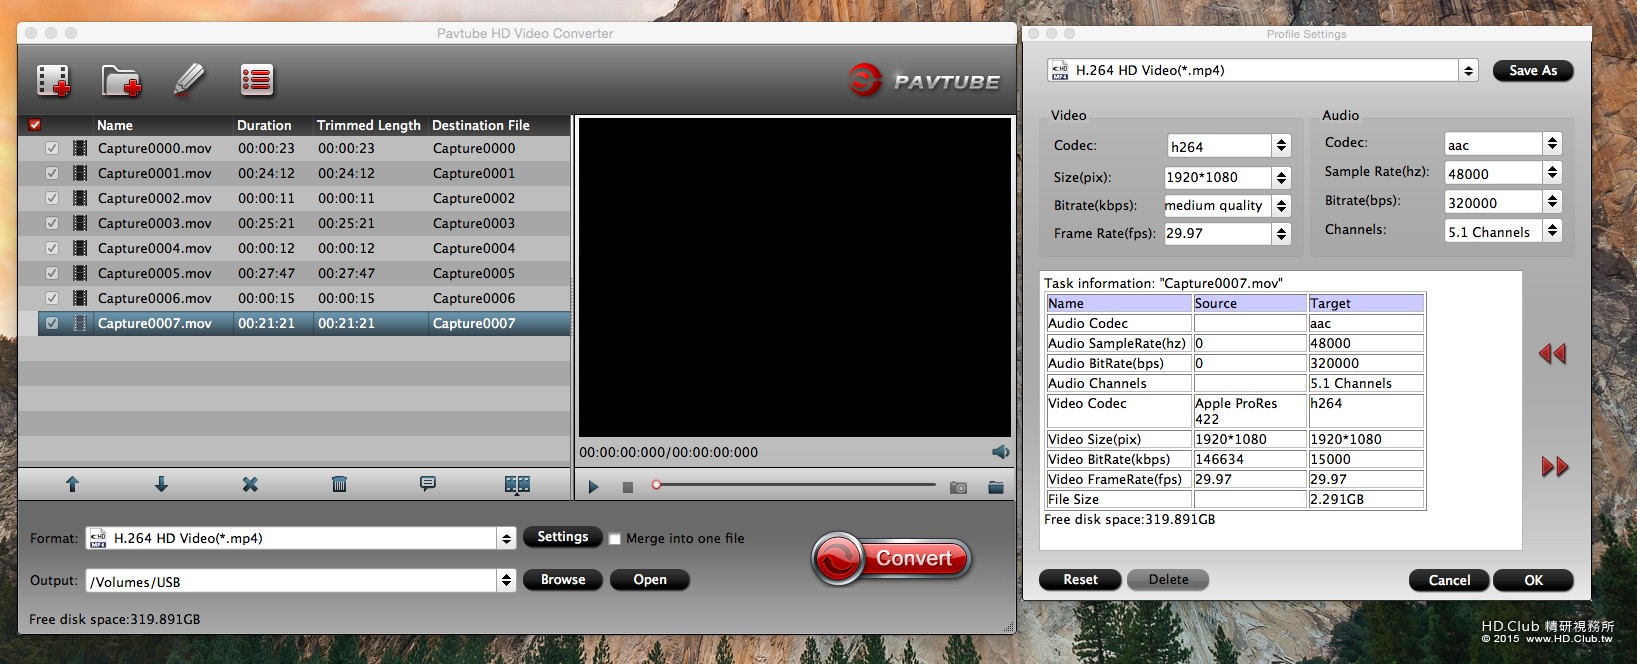
Task: Open the Edit pencil tool
Action: (x=188, y=80)
